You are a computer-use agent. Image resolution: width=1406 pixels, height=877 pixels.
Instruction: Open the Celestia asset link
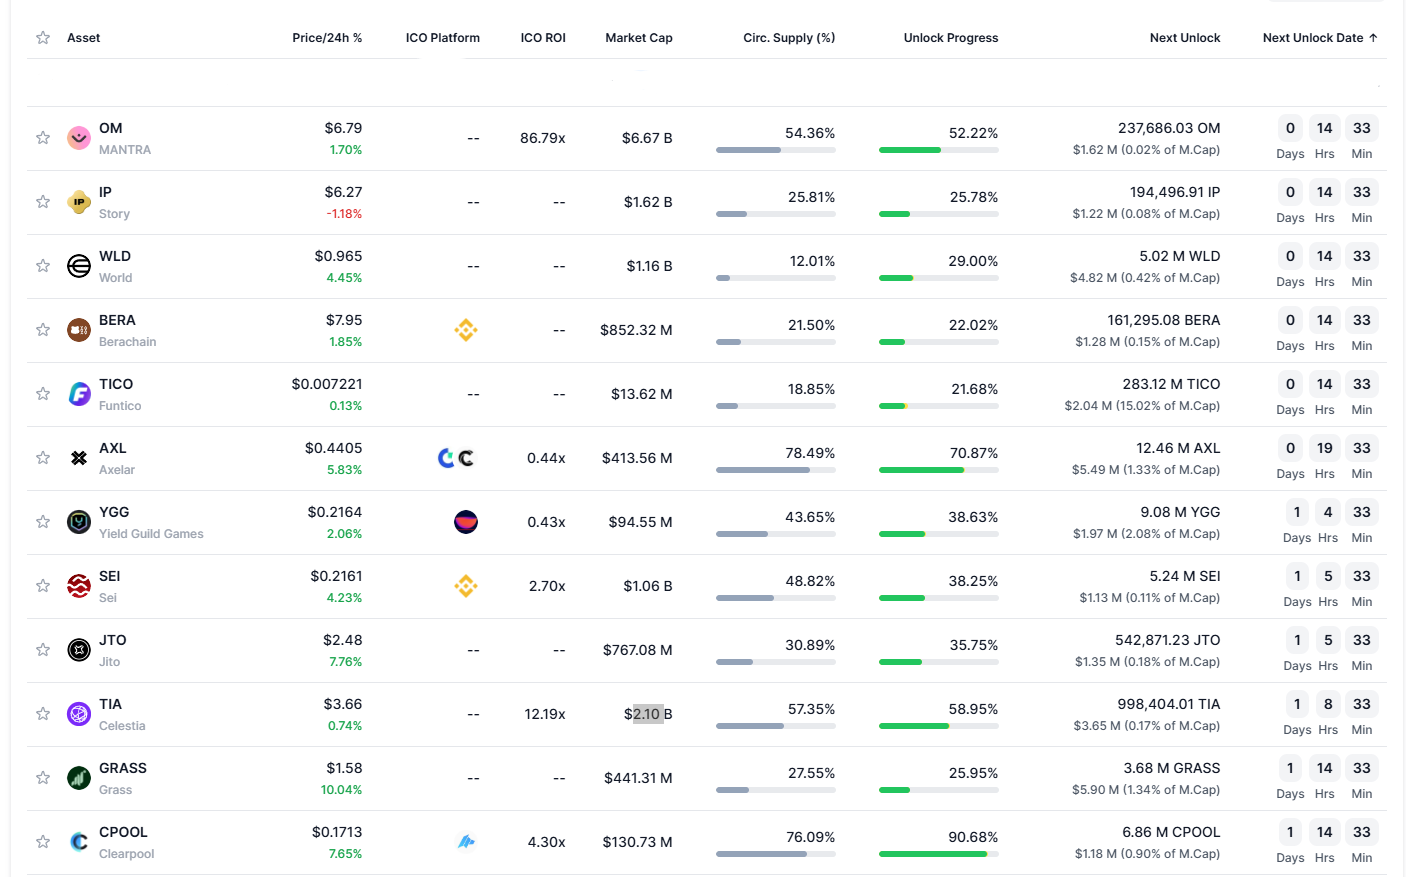[x=122, y=726]
